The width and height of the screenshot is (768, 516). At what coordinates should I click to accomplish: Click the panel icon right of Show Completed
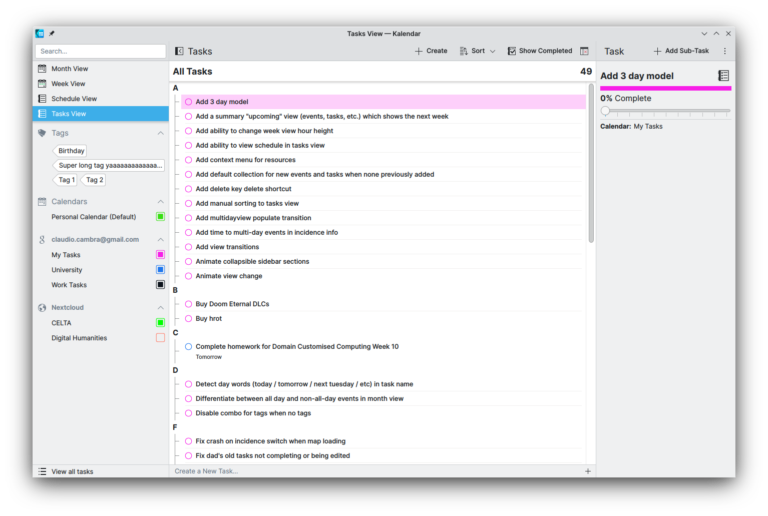(x=584, y=51)
